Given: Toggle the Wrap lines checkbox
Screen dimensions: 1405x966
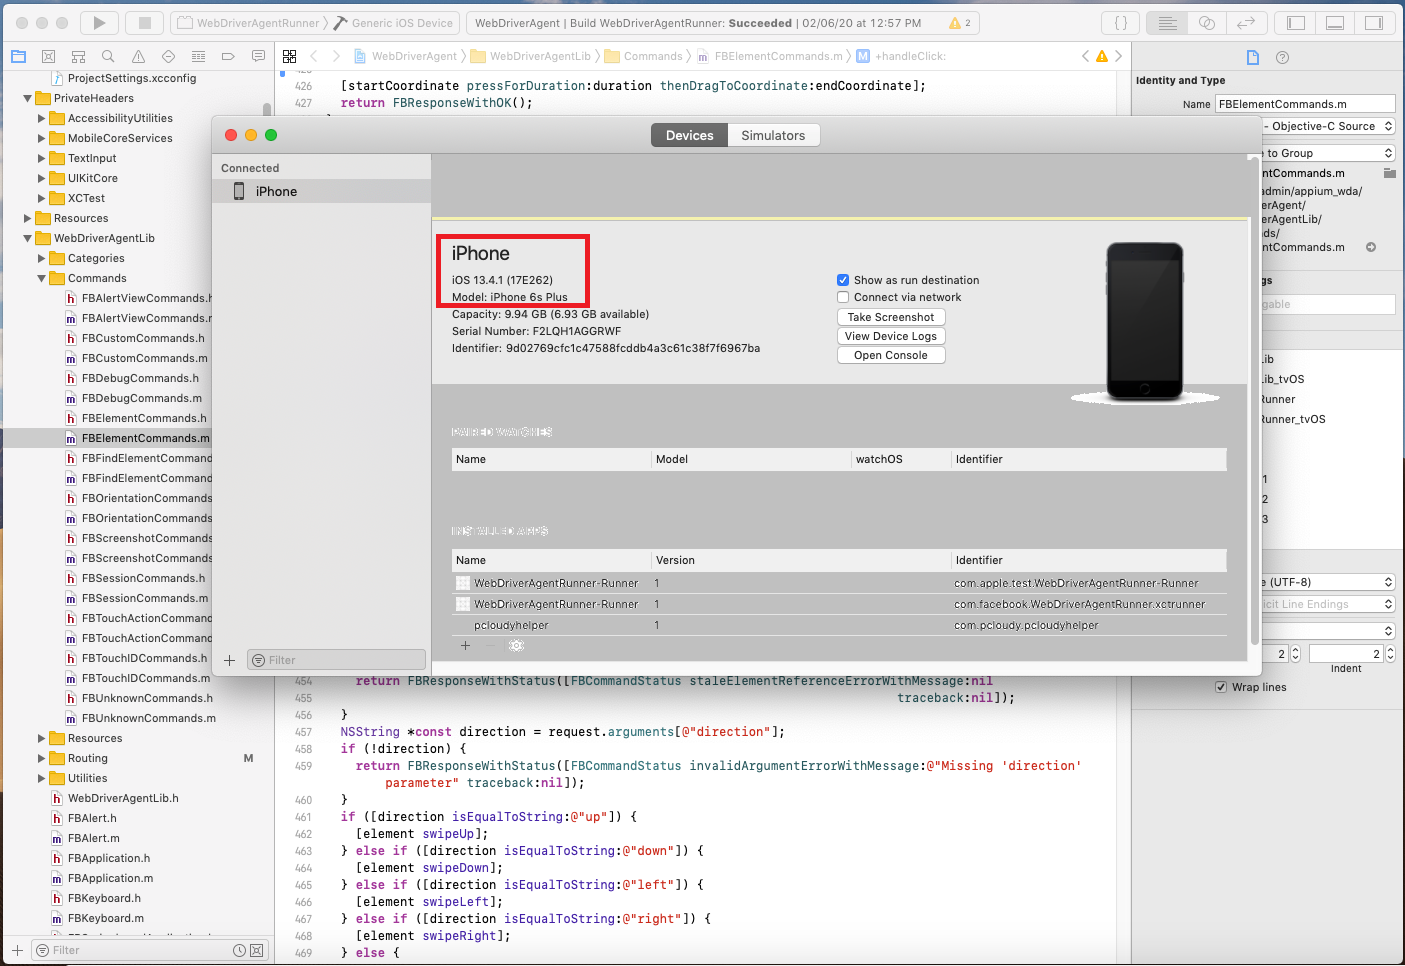Looking at the screenshot, I should pos(1221,687).
